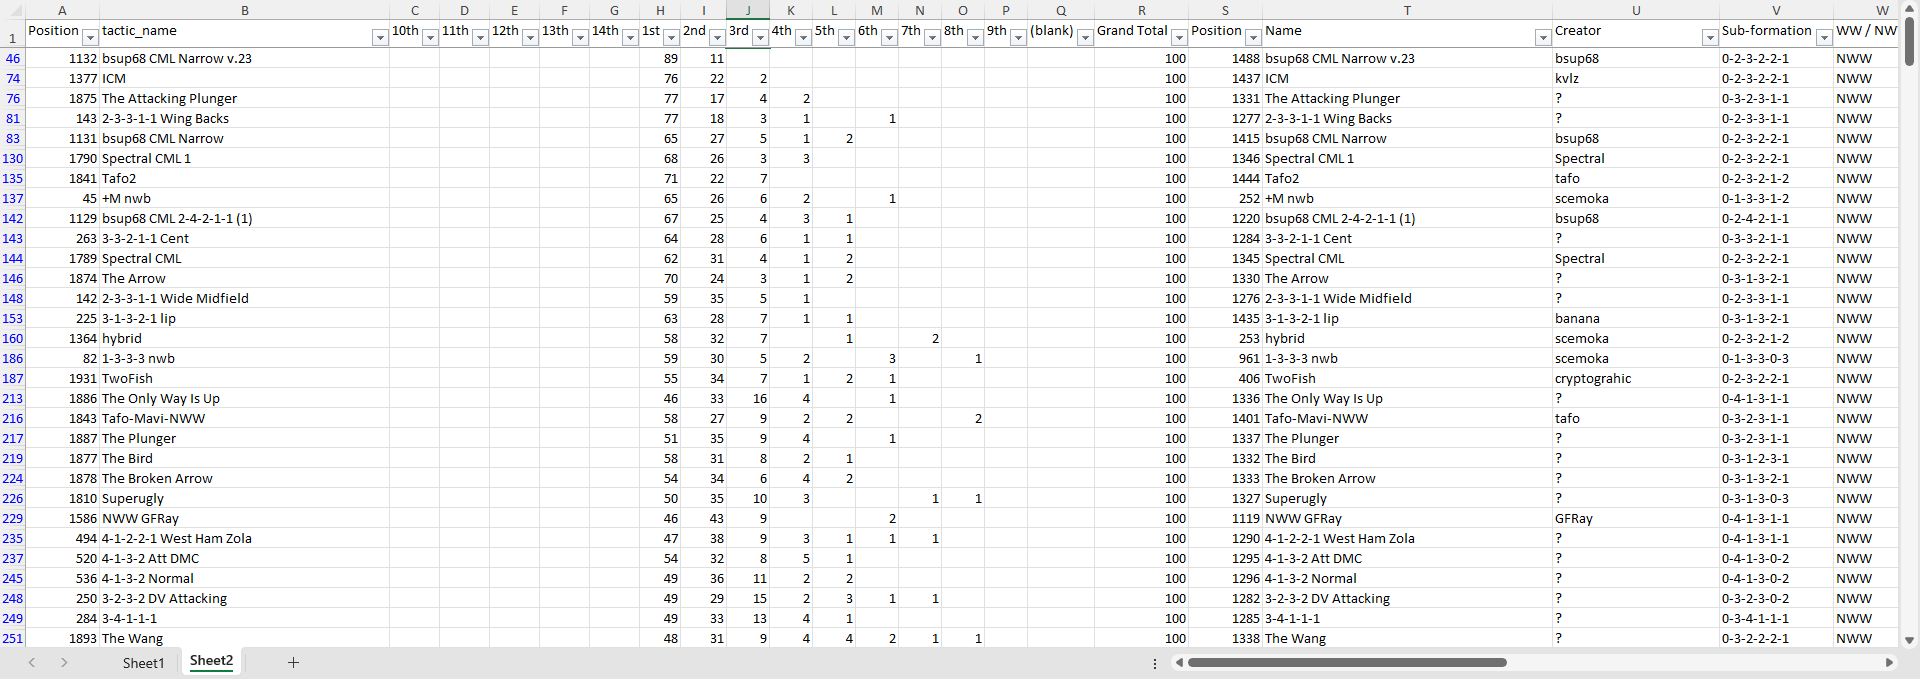Screen dimensions: 1920x679
Task: Click cell 'hybrid' in column B
Action: [x=245, y=338]
